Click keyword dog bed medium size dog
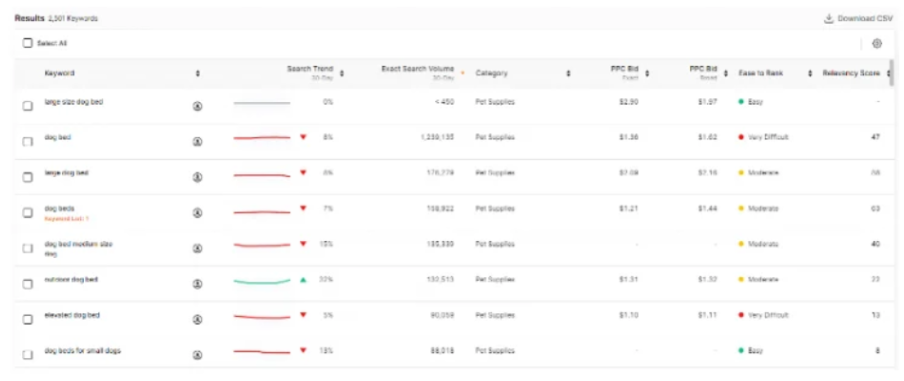Screen dimensions: 904x381 (x=78, y=248)
